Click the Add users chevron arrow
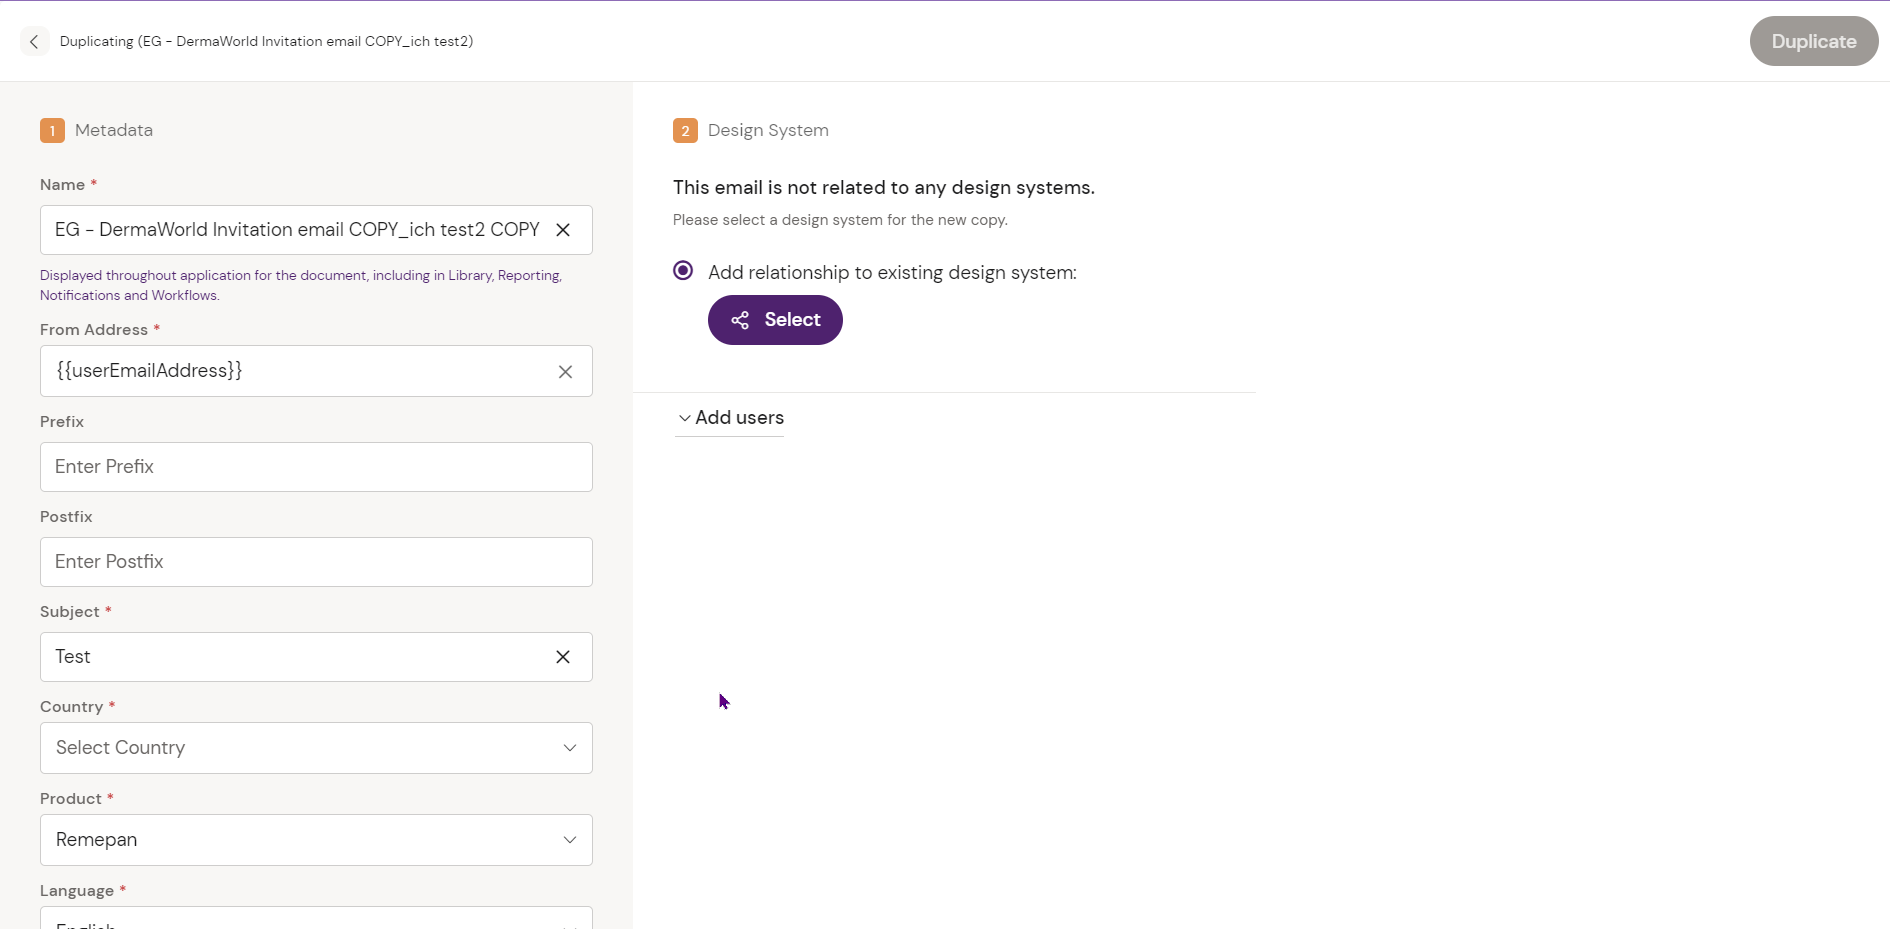The width and height of the screenshot is (1890, 929). pos(685,418)
